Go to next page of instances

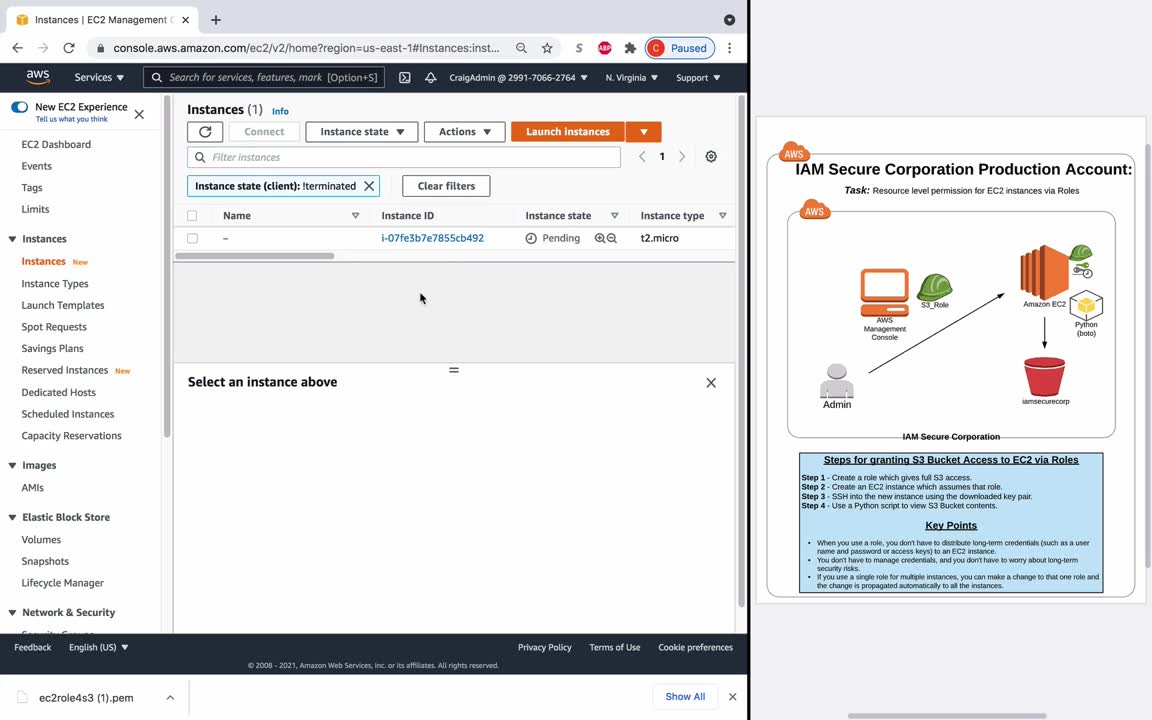(x=682, y=156)
